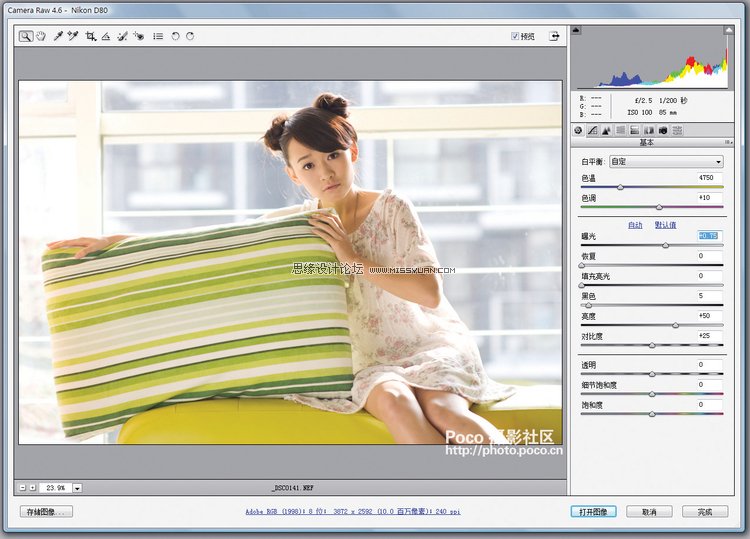
Task: Adjust the 曝光 exposure slider handle
Action: click(665, 245)
